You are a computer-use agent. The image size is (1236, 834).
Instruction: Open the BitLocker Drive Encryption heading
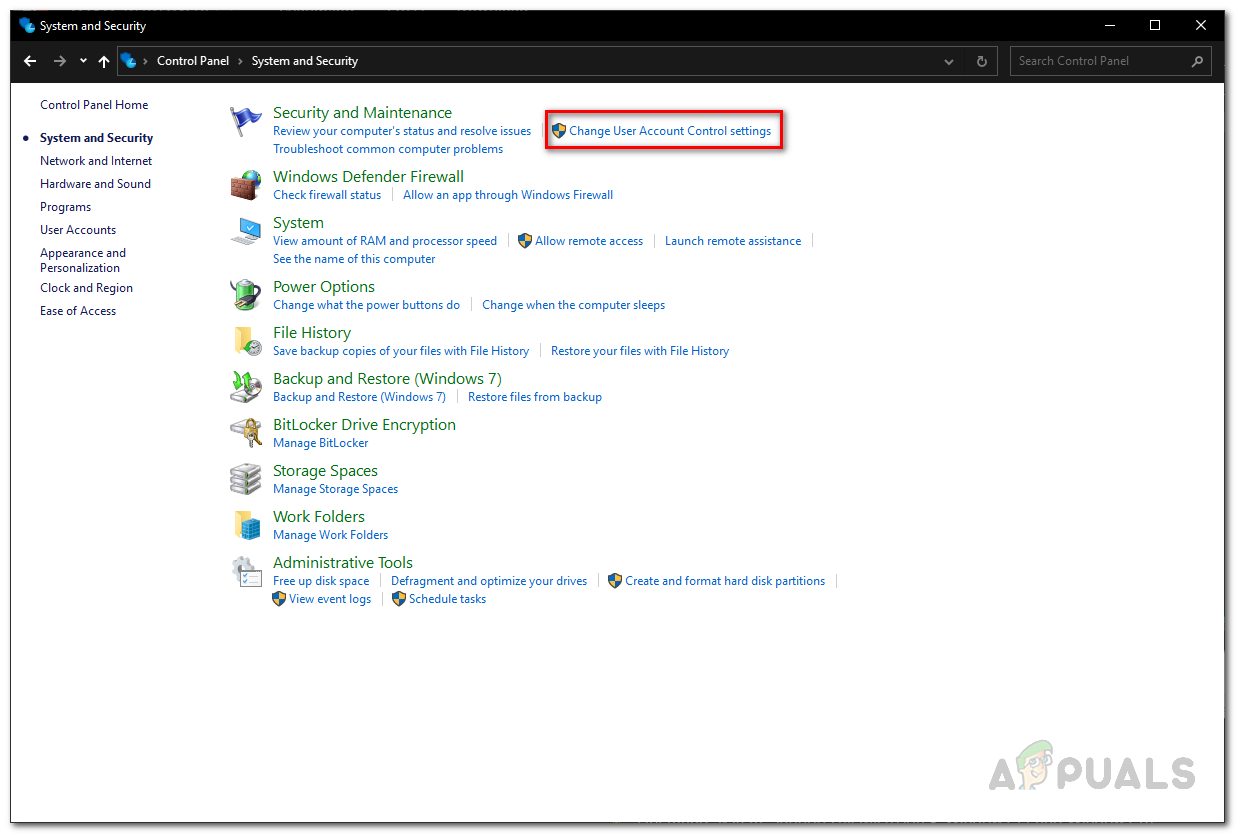click(x=364, y=425)
